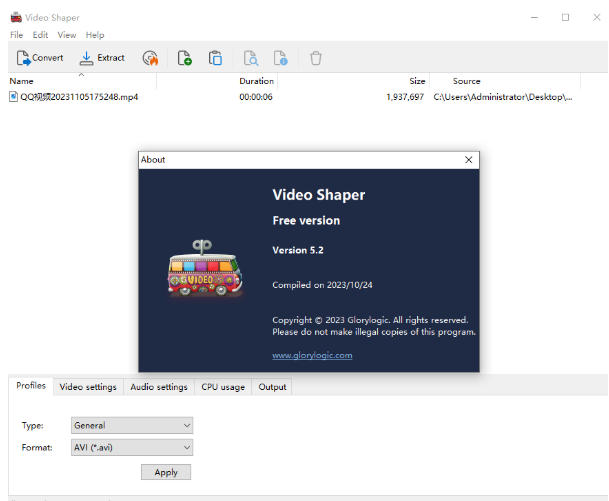Click the 00:00:06 duration cell
This screenshot has height=501, width=609.
[x=256, y=97]
